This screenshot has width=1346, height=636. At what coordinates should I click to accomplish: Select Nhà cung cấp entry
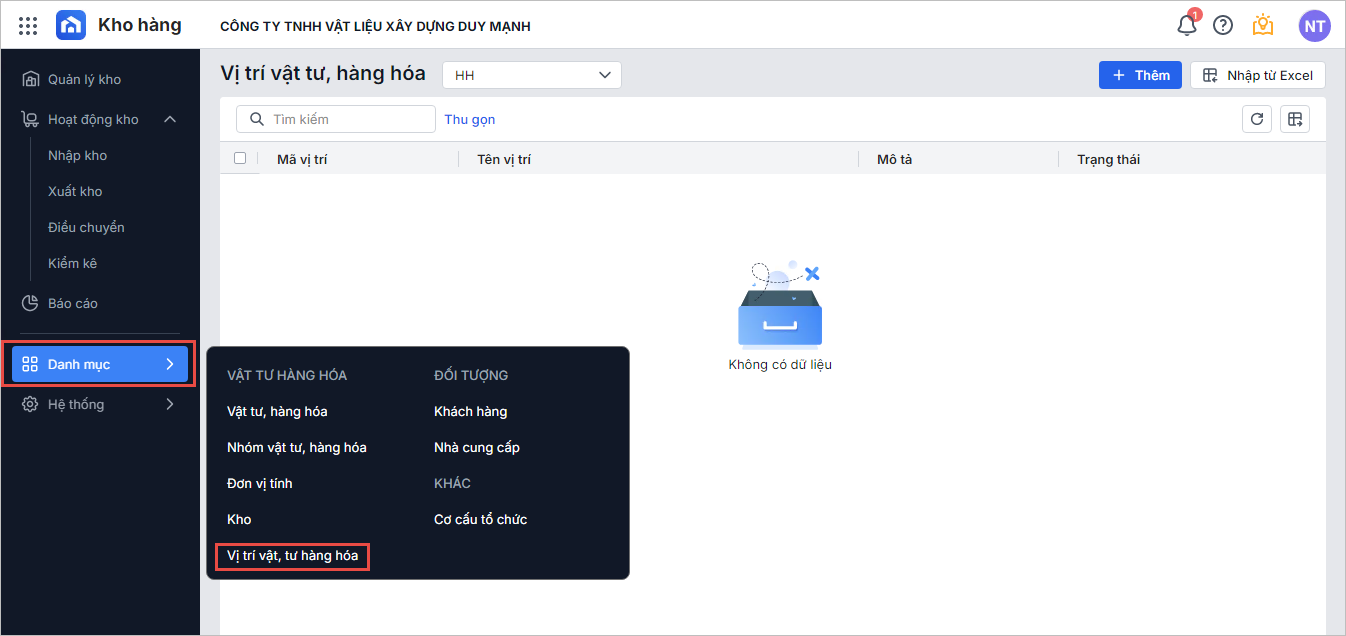point(477,447)
